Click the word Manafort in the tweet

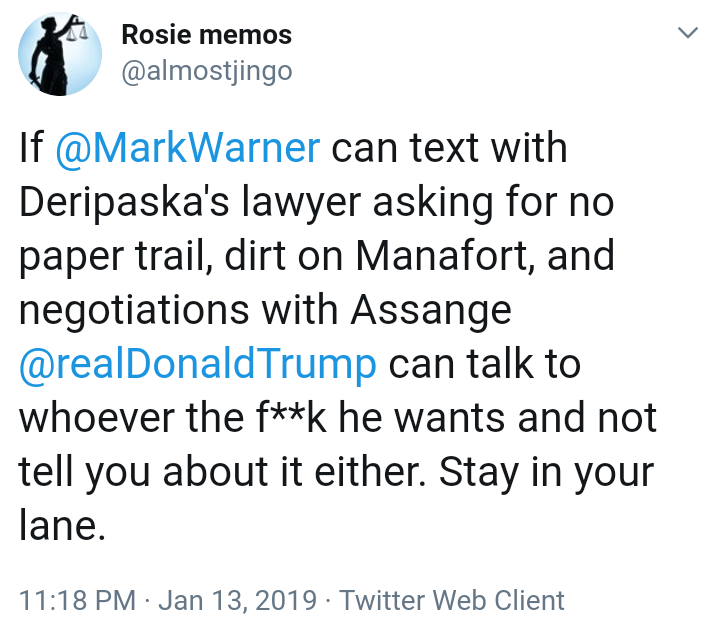(x=441, y=256)
